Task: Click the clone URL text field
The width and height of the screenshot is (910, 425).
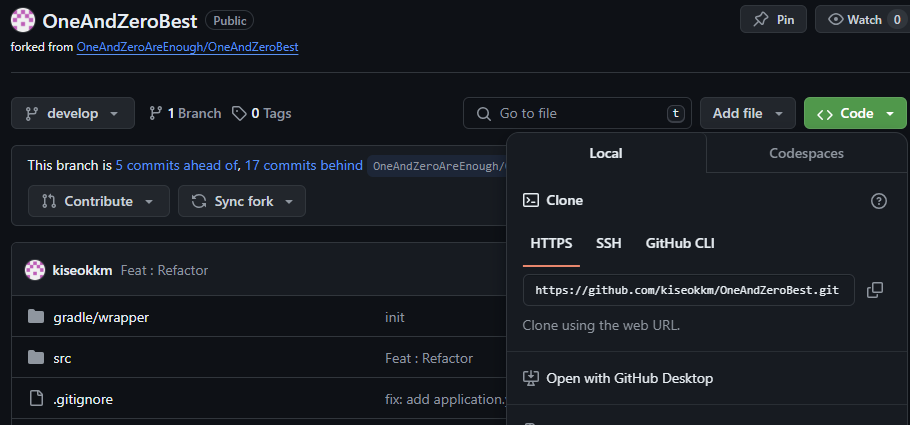Action: (688, 290)
